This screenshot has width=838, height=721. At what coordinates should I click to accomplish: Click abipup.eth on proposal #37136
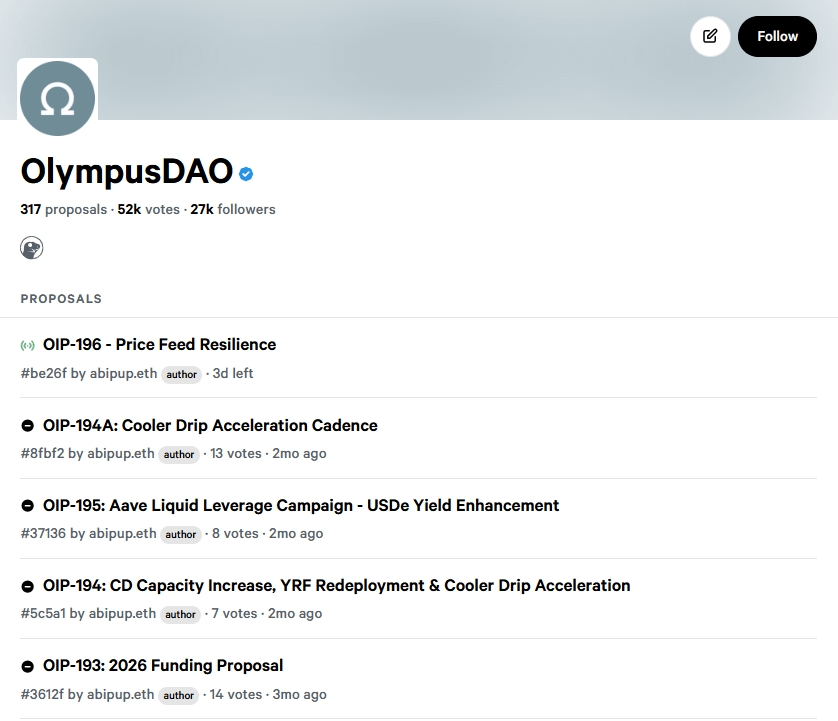[122, 533]
